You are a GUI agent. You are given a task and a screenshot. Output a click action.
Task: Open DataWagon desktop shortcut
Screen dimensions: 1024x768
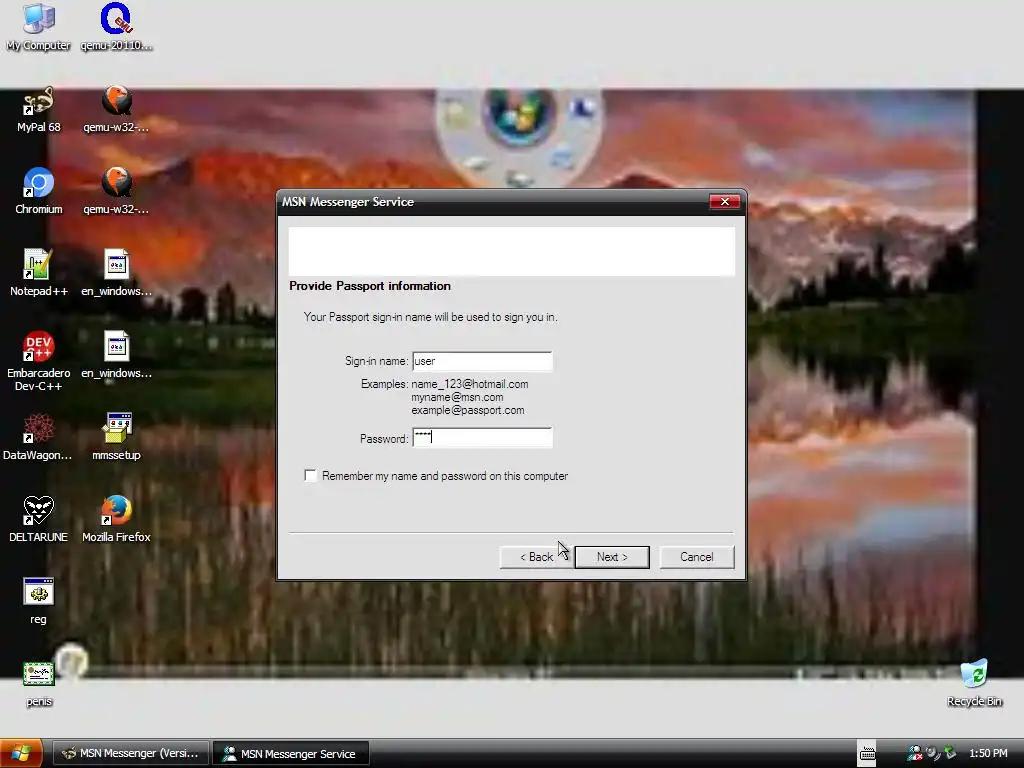coord(38,438)
